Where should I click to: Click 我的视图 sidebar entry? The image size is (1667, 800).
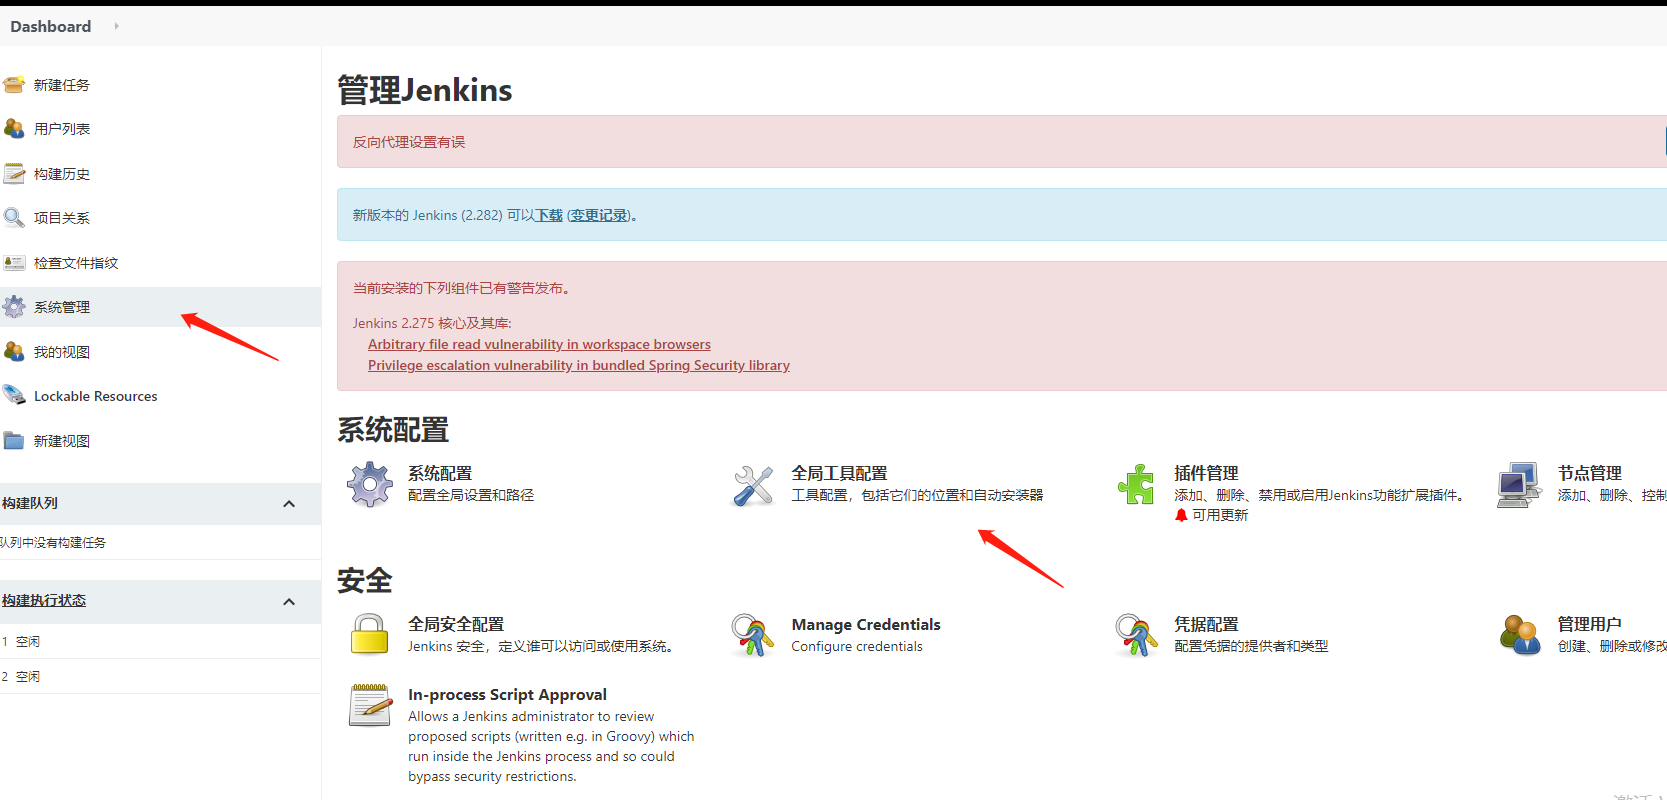click(62, 352)
